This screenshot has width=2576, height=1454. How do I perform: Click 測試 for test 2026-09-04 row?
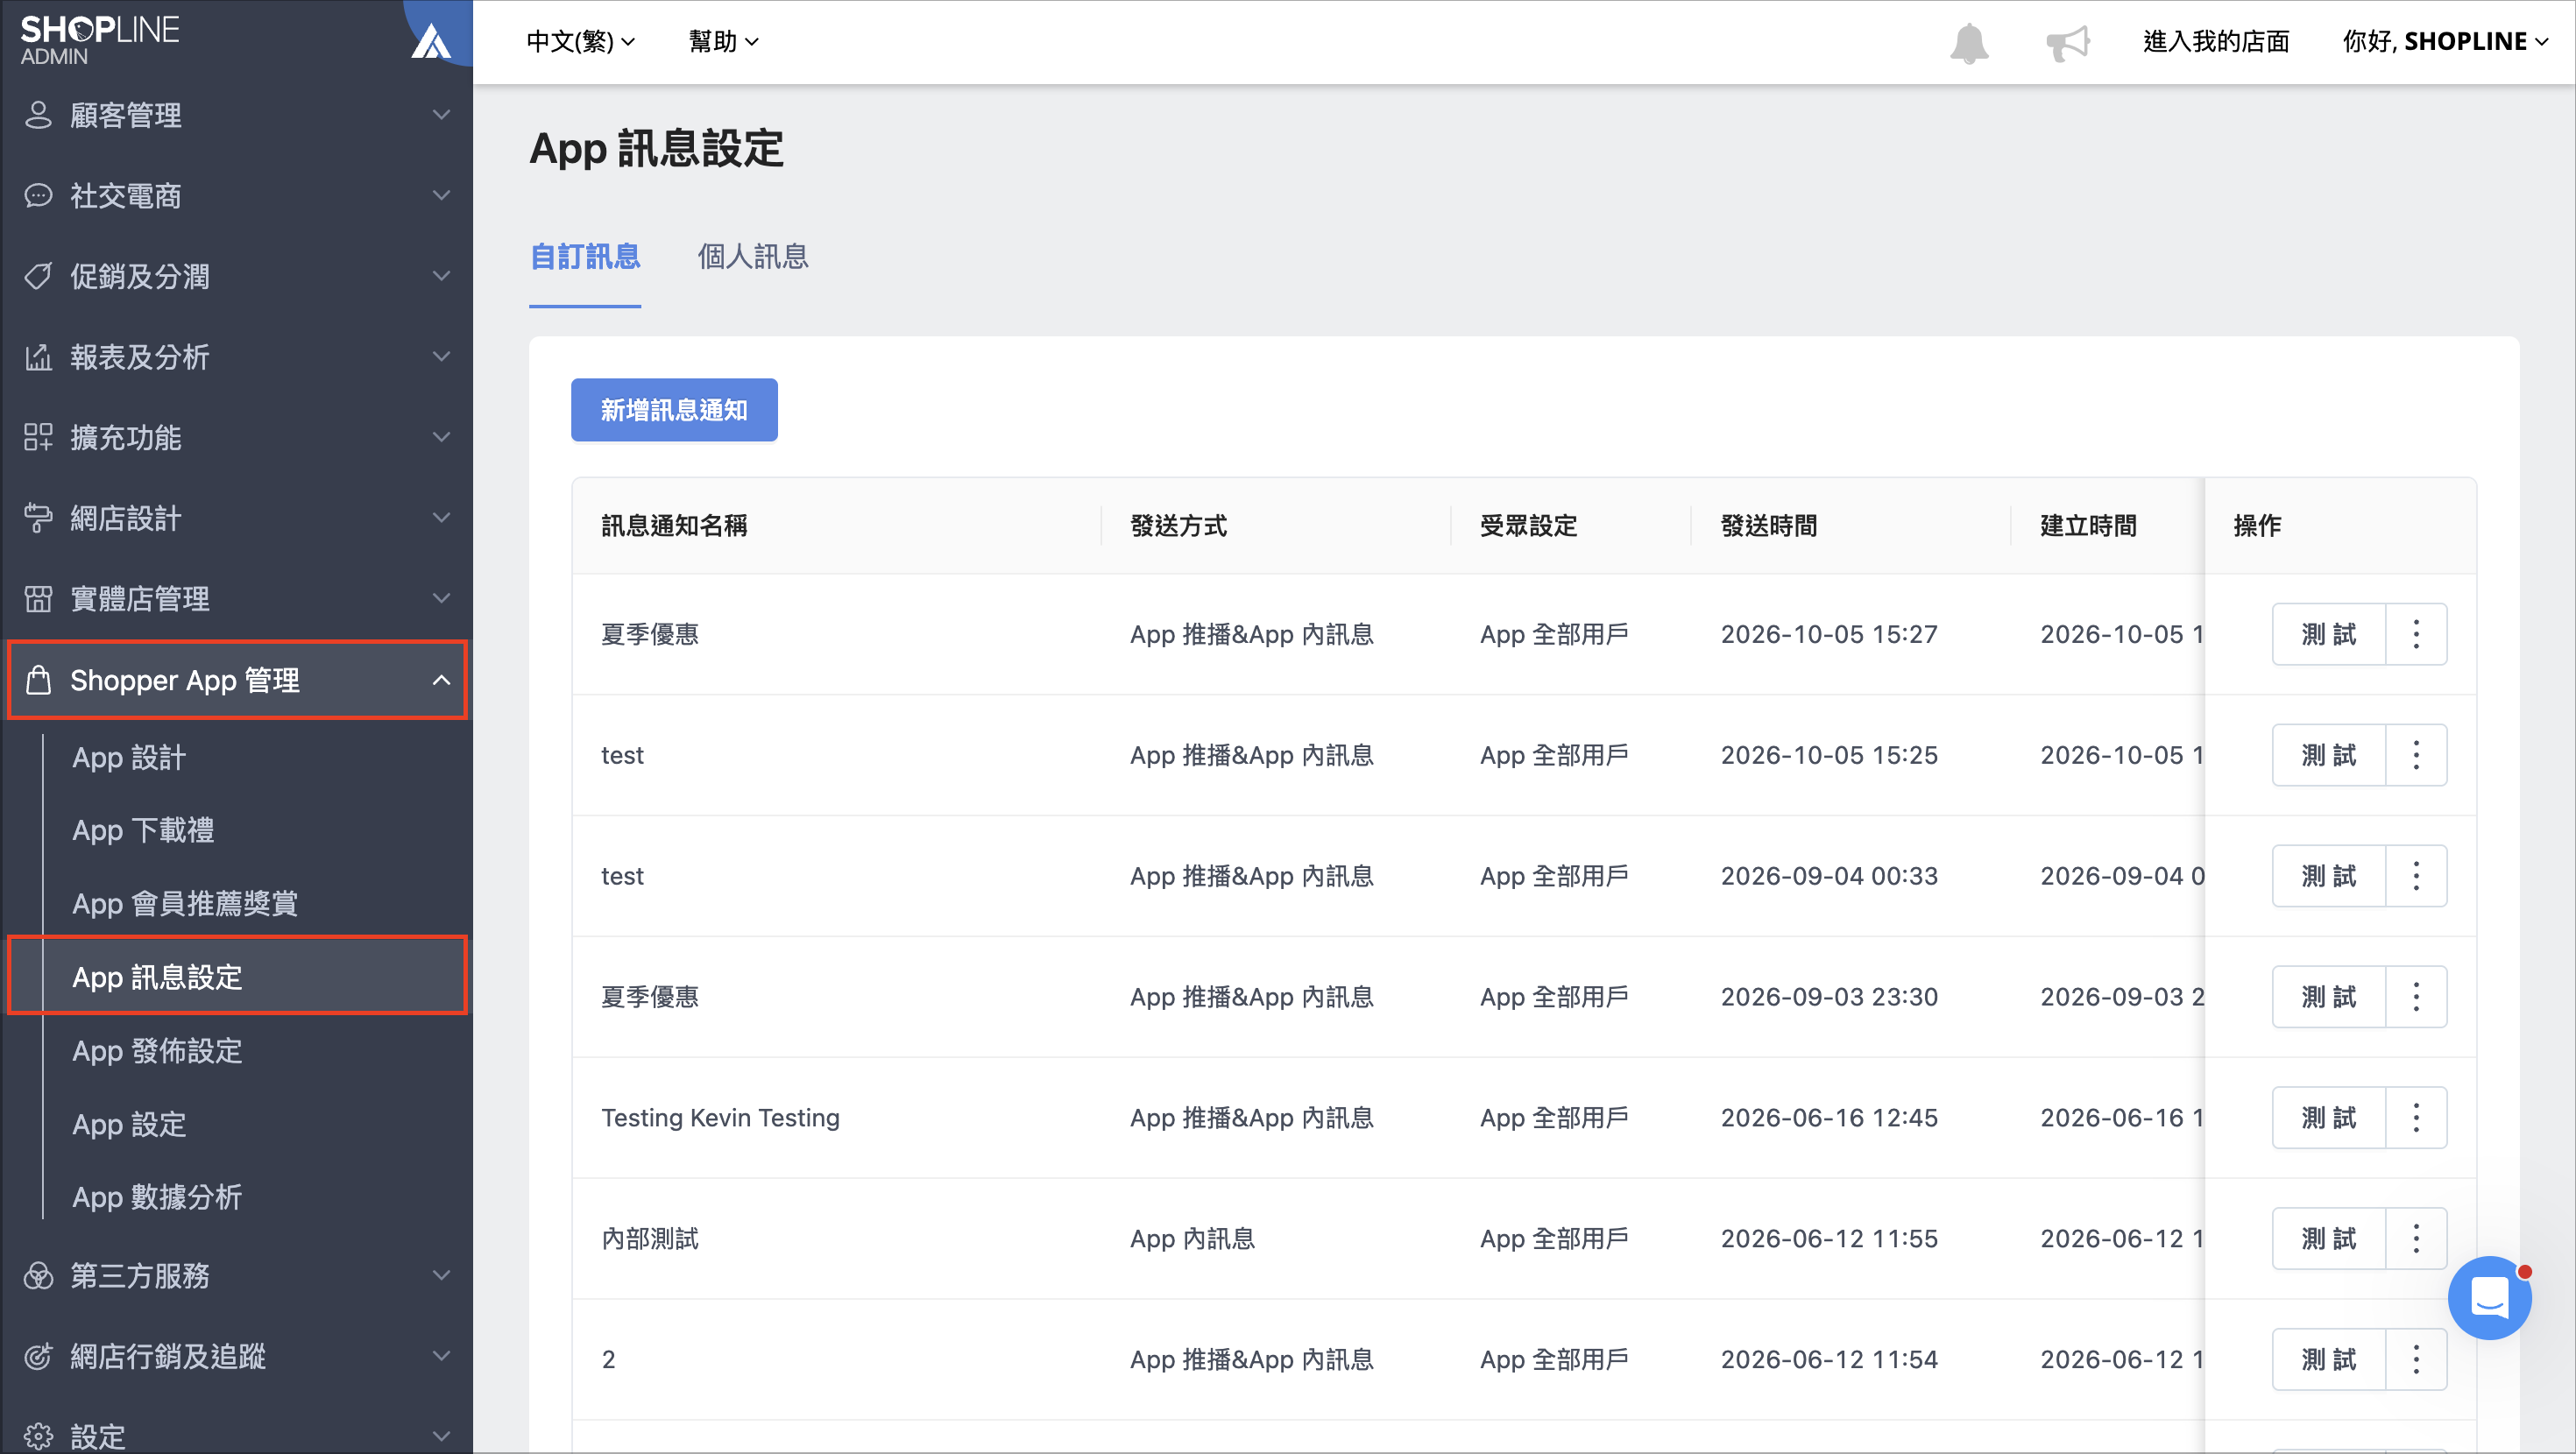2328,876
